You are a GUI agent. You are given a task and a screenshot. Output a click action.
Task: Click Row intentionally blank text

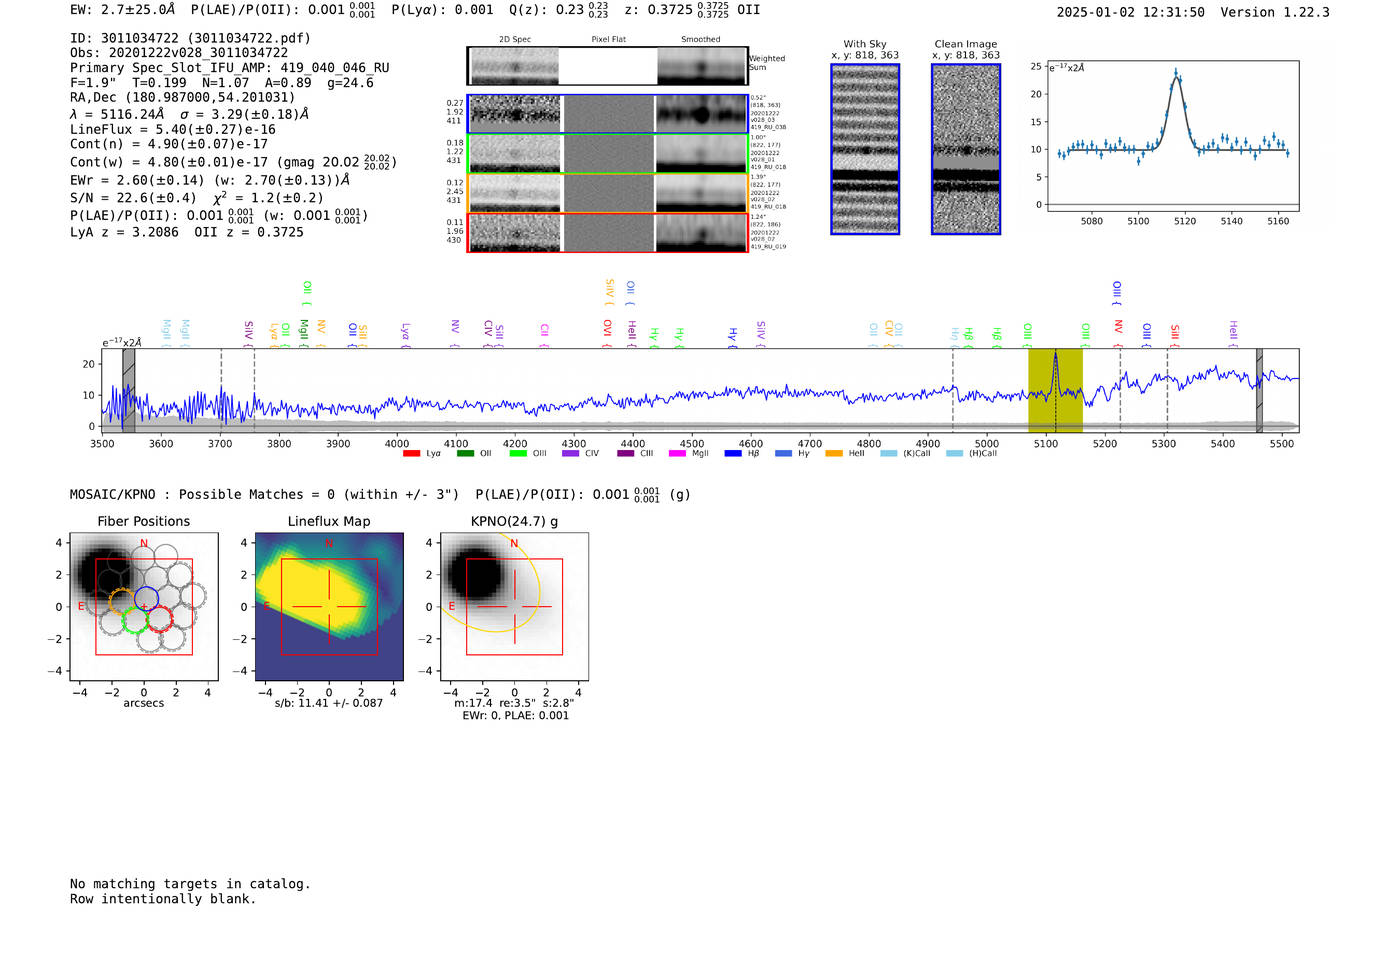pyautogui.click(x=163, y=899)
